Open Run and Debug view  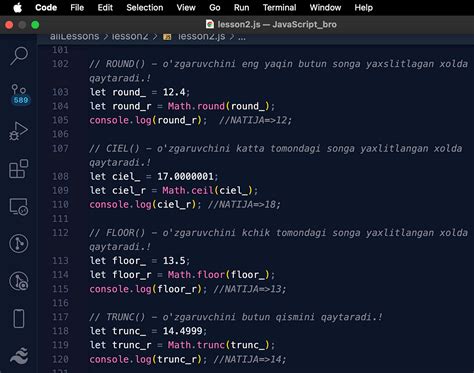tap(18, 131)
